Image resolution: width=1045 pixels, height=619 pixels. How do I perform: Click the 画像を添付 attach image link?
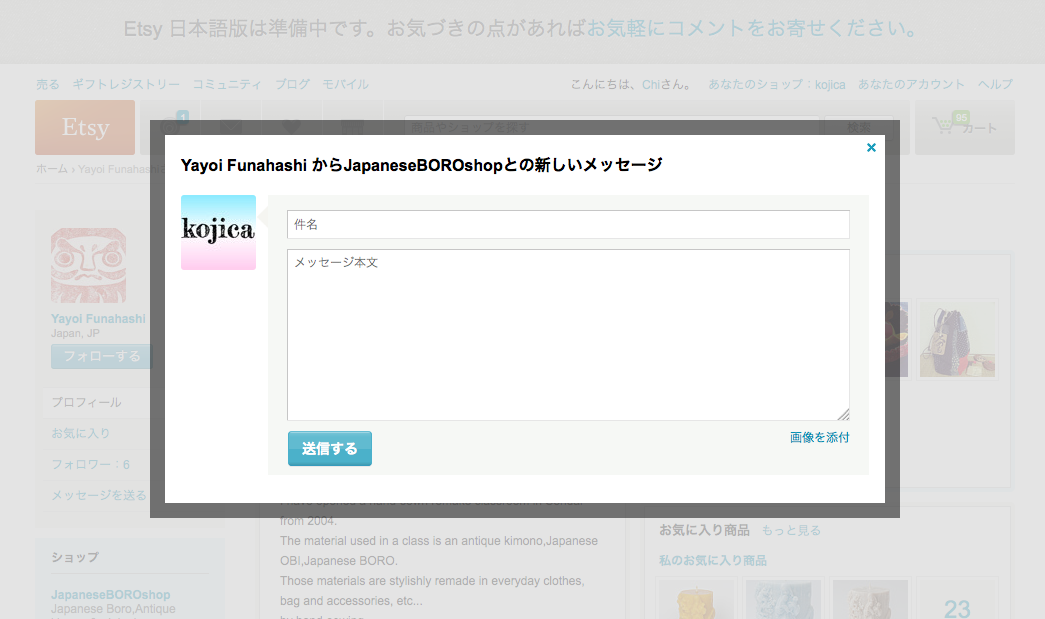(819, 437)
